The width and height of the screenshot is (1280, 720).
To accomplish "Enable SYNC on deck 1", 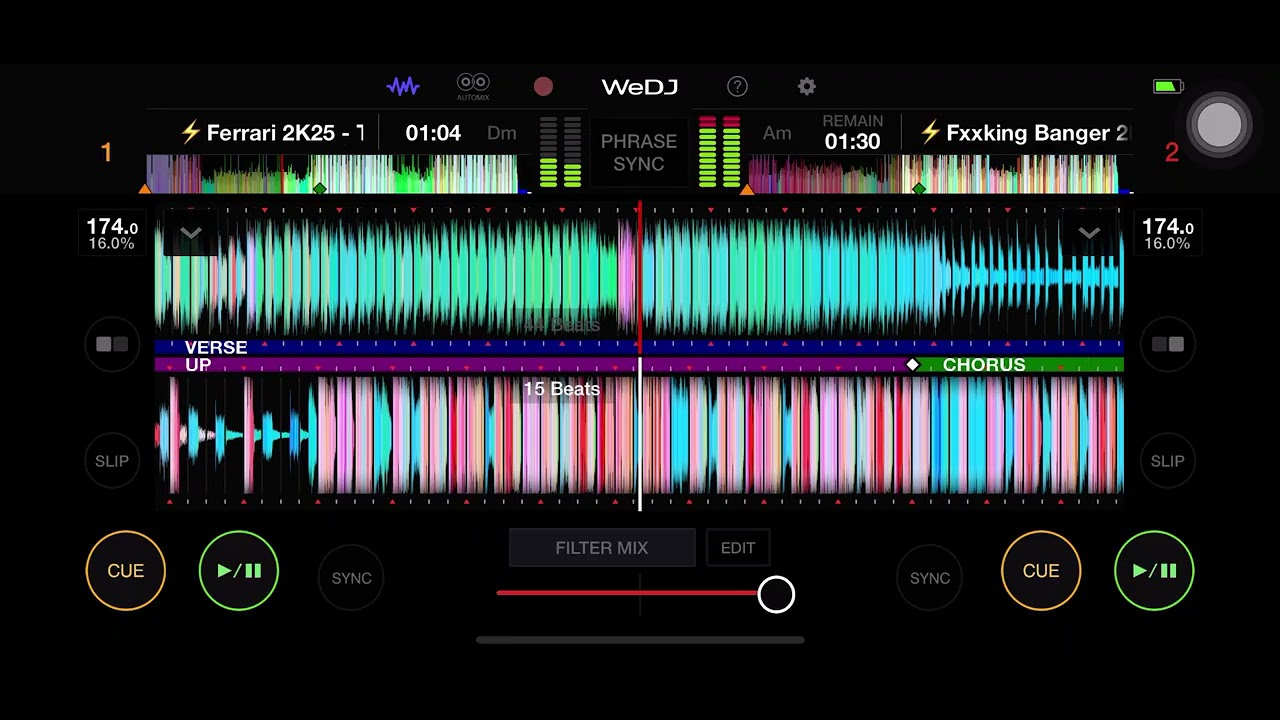I will (x=351, y=578).
